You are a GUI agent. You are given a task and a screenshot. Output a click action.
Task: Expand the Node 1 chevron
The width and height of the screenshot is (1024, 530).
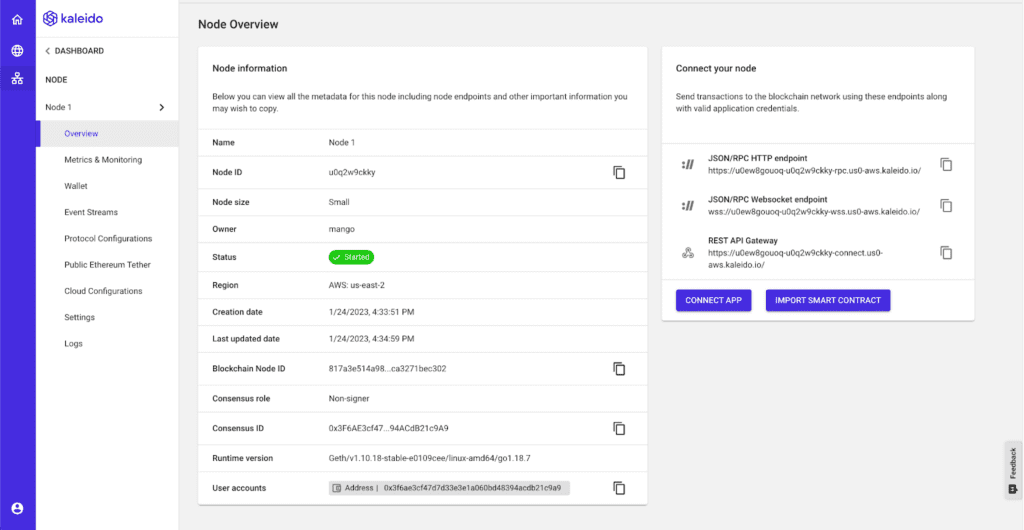[x=162, y=107]
